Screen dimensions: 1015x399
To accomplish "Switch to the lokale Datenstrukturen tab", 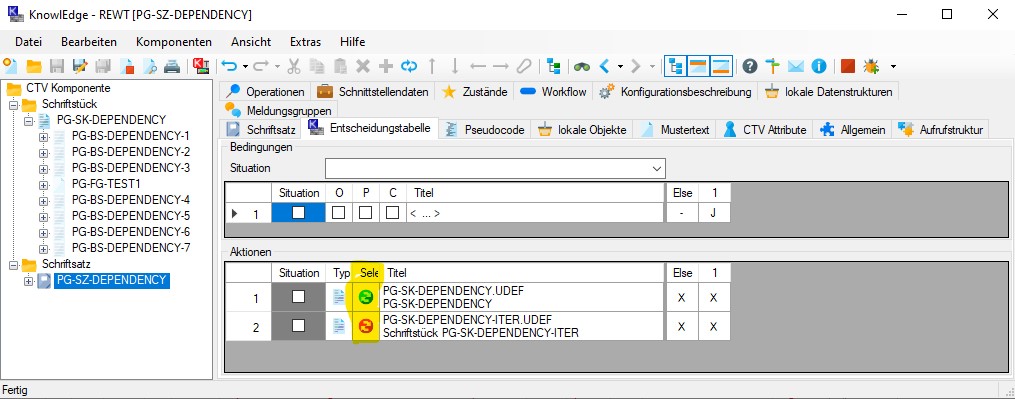I will (829, 92).
